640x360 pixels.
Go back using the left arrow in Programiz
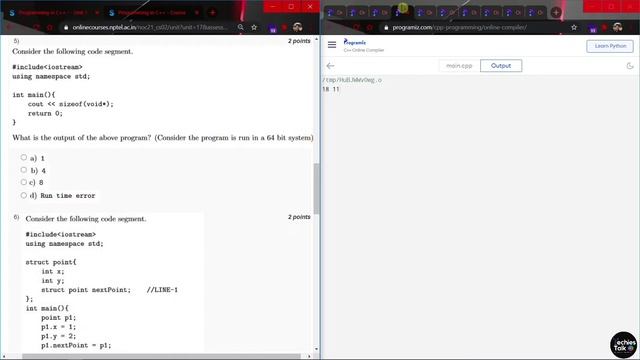330,66
